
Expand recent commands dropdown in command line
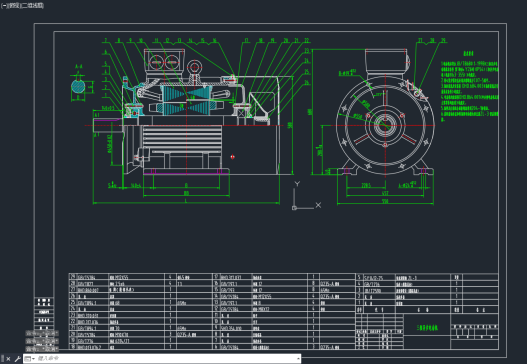pyautogui.click(x=30, y=359)
